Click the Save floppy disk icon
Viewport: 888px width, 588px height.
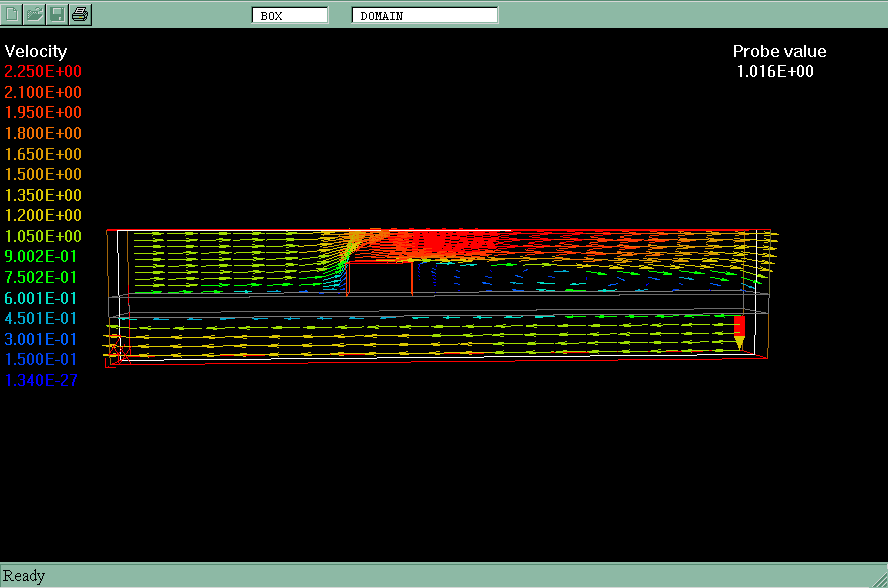click(x=57, y=14)
